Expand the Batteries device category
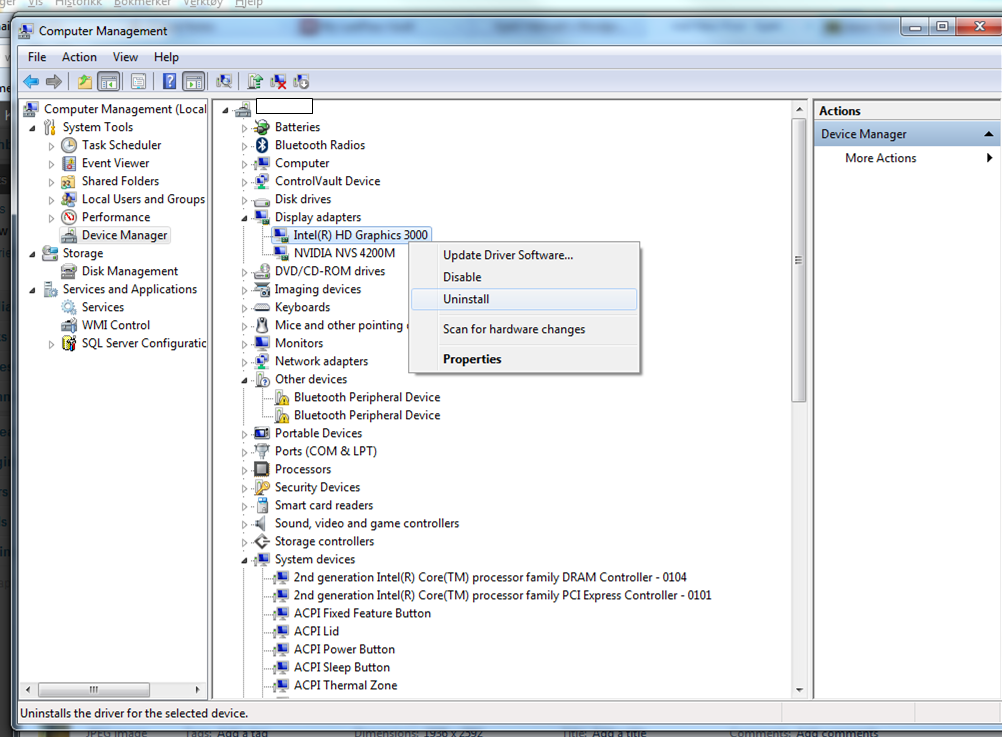 (x=244, y=128)
